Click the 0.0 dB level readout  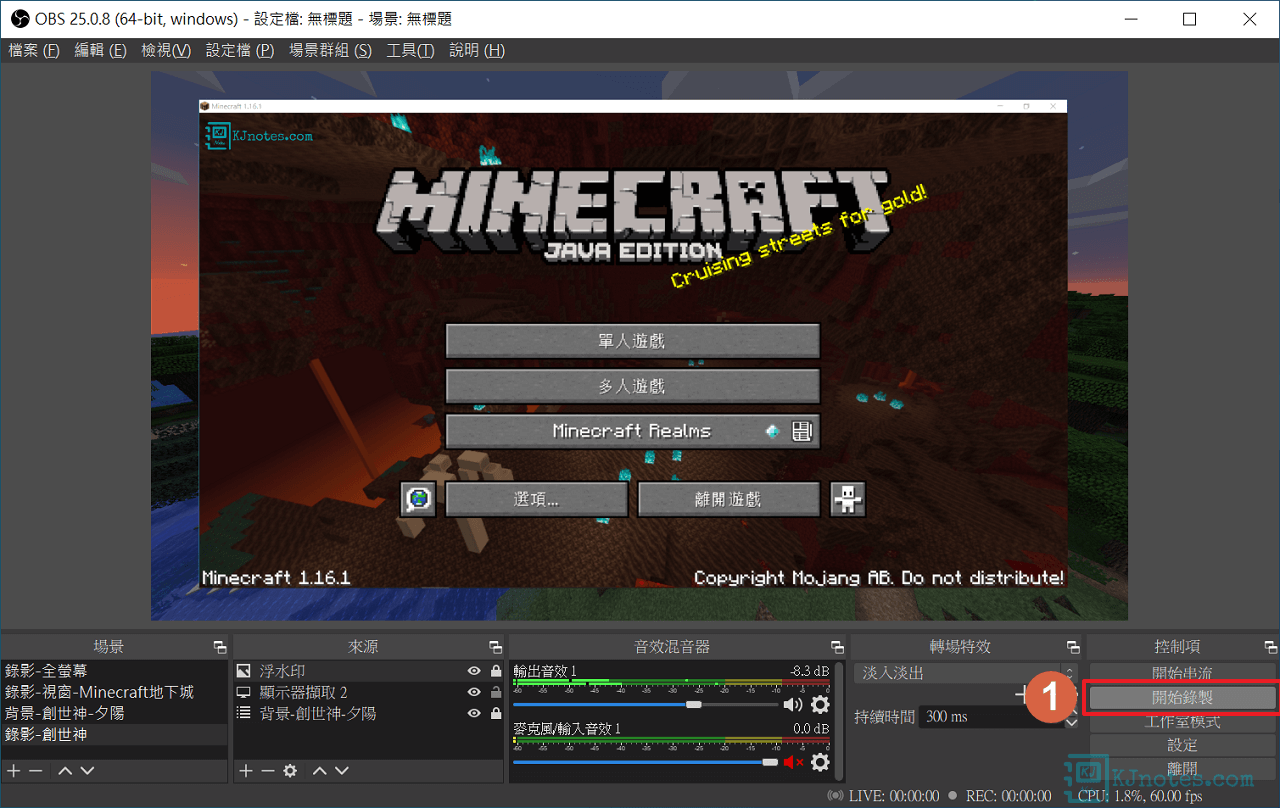[811, 729]
